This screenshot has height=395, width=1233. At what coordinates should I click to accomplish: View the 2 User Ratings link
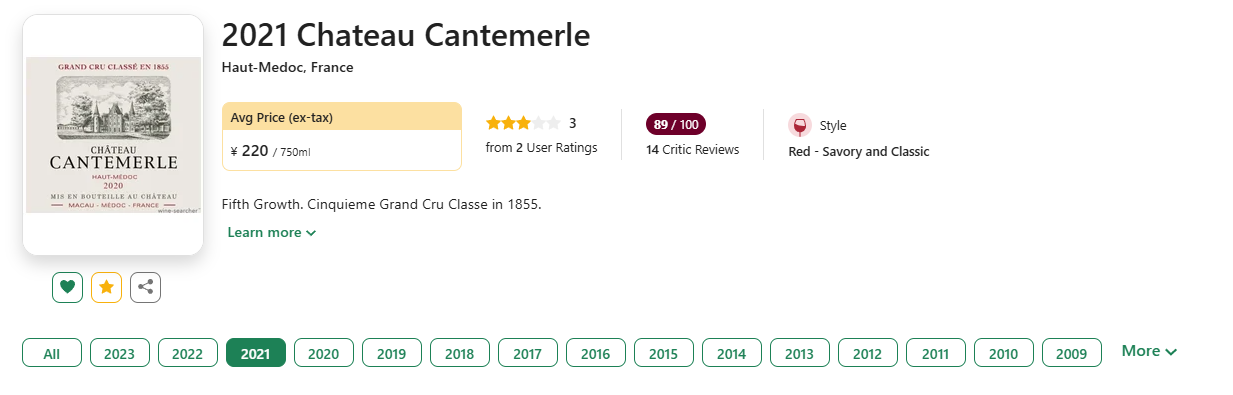pyautogui.click(x=541, y=148)
